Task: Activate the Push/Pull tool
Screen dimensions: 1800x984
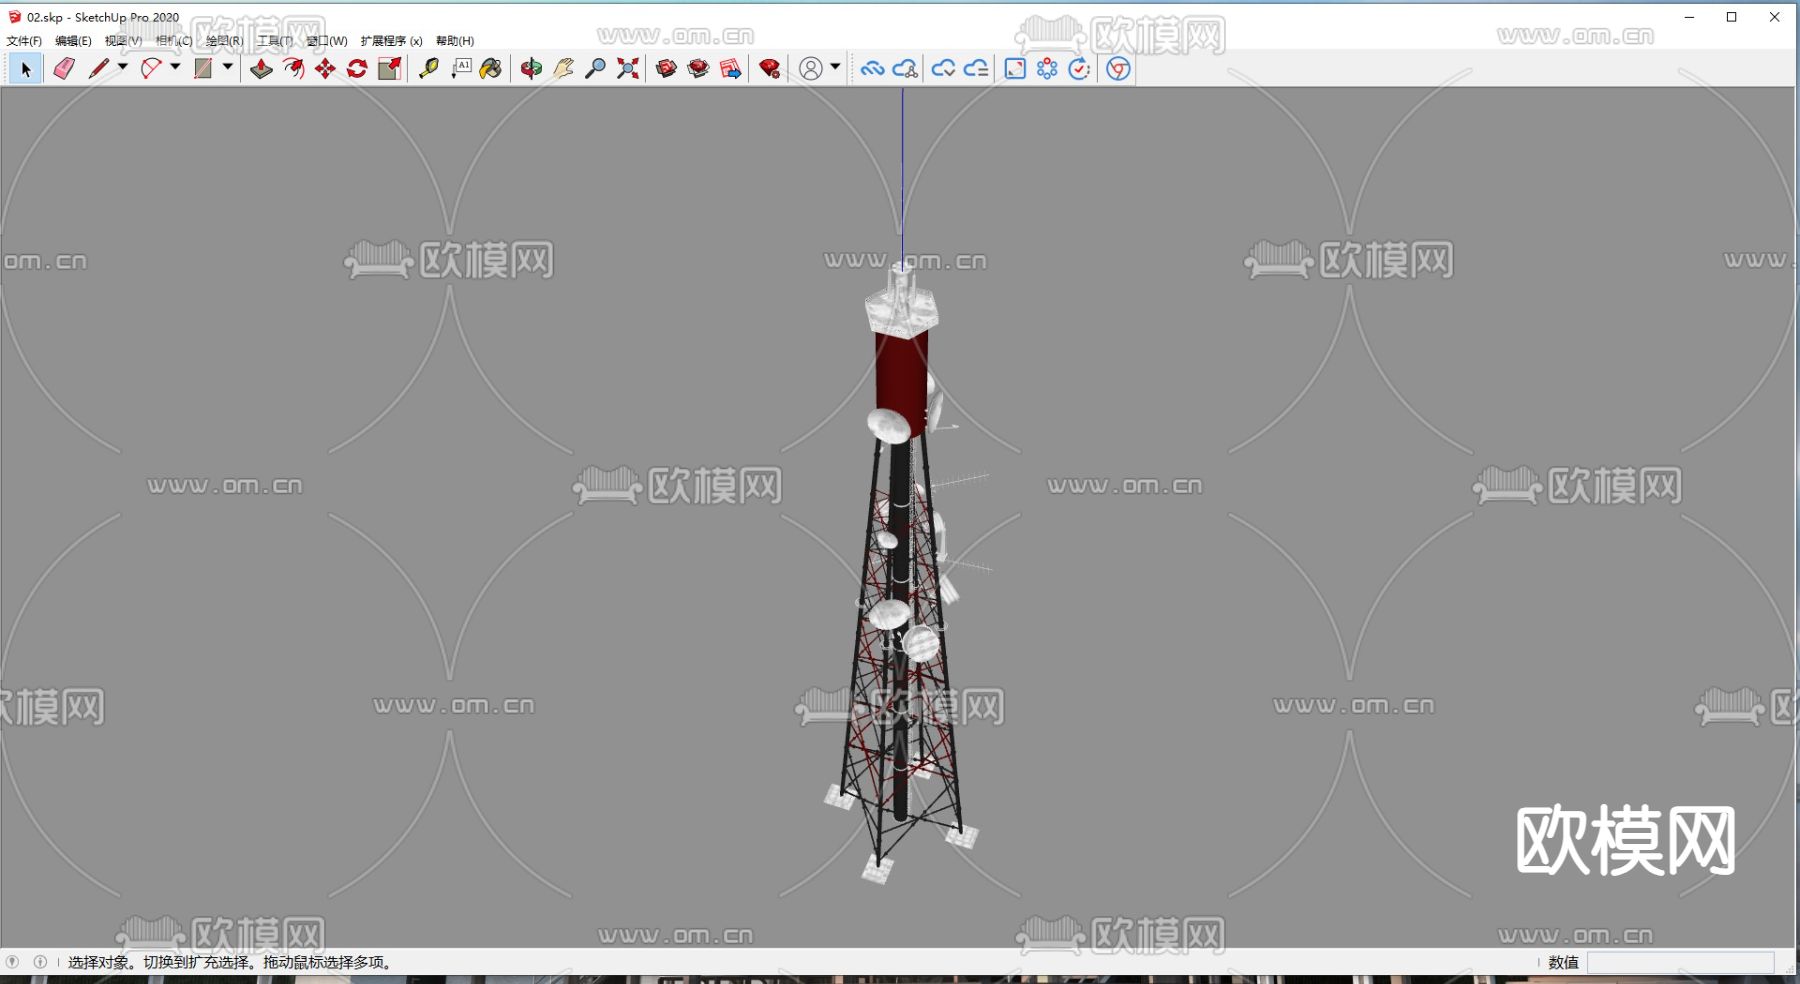Action: pos(261,68)
